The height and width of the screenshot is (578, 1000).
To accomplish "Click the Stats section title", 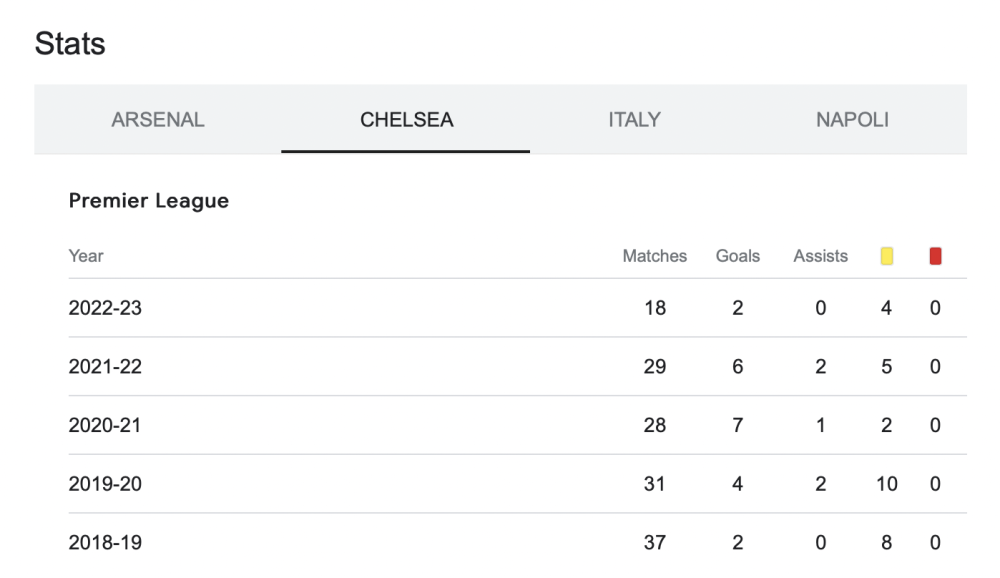I will tap(70, 43).
